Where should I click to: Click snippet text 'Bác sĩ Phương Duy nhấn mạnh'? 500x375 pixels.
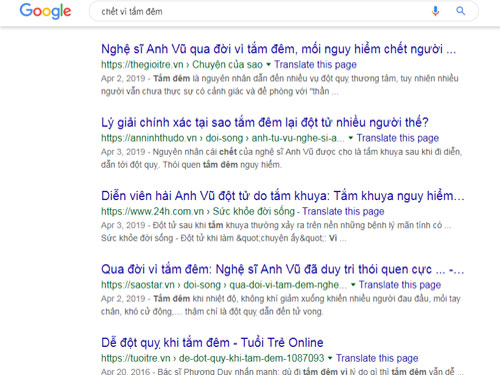point(282,371)
